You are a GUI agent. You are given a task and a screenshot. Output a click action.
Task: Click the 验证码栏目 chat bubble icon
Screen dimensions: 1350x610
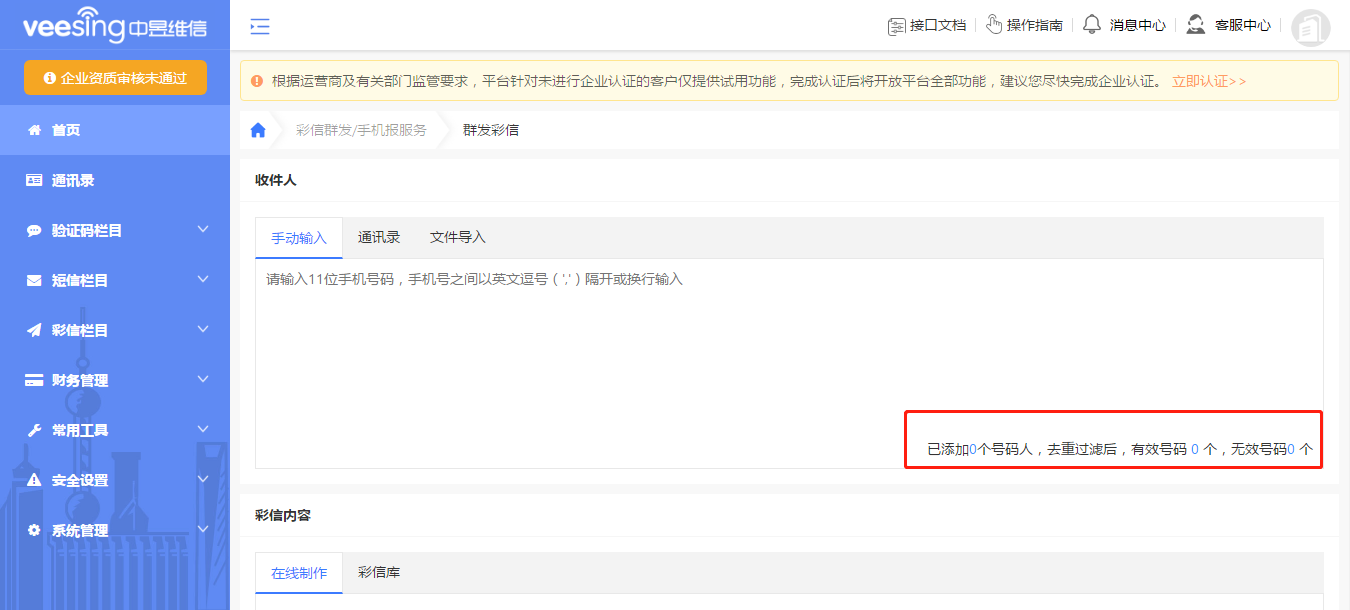pos(34,230)
